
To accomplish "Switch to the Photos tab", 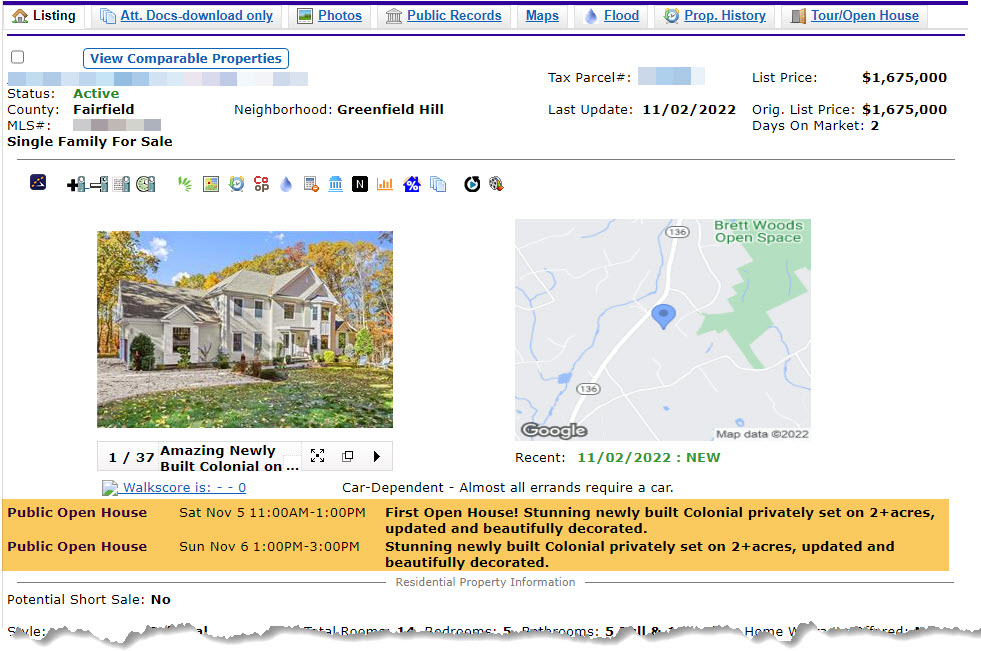I will tap(329, 16).
